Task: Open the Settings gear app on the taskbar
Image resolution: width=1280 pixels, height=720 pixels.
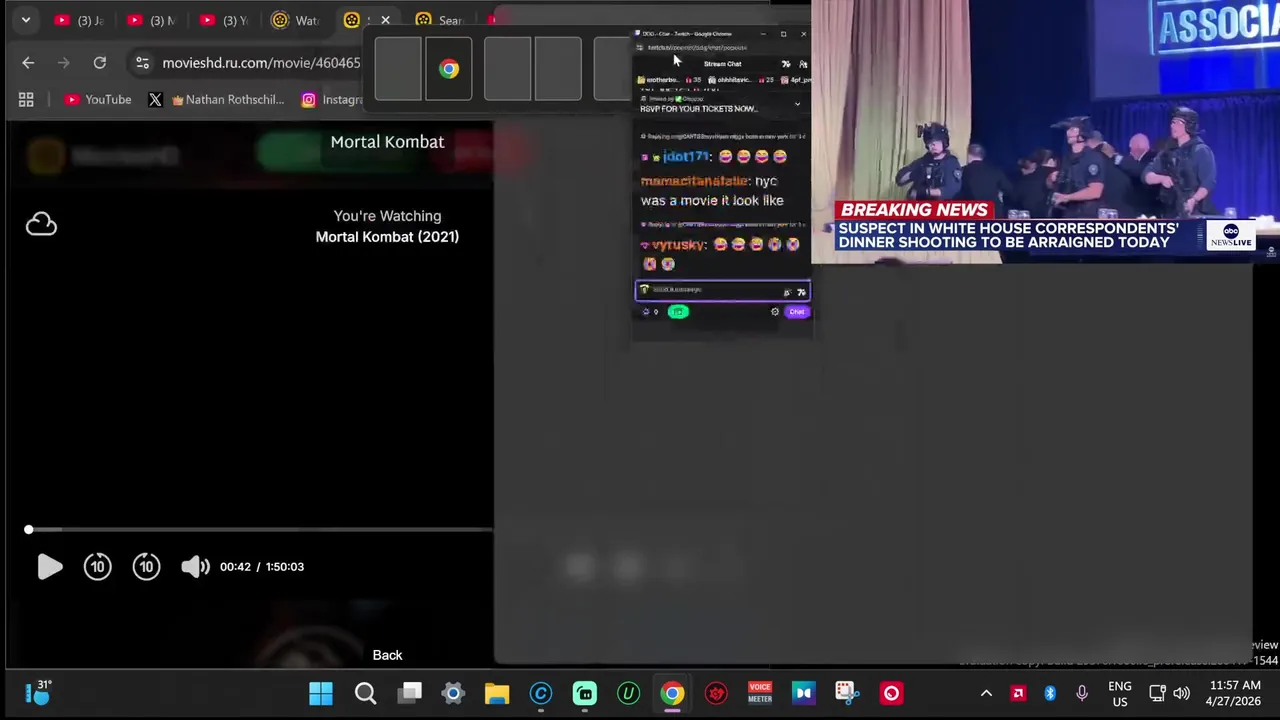Action: pos(453,693)
